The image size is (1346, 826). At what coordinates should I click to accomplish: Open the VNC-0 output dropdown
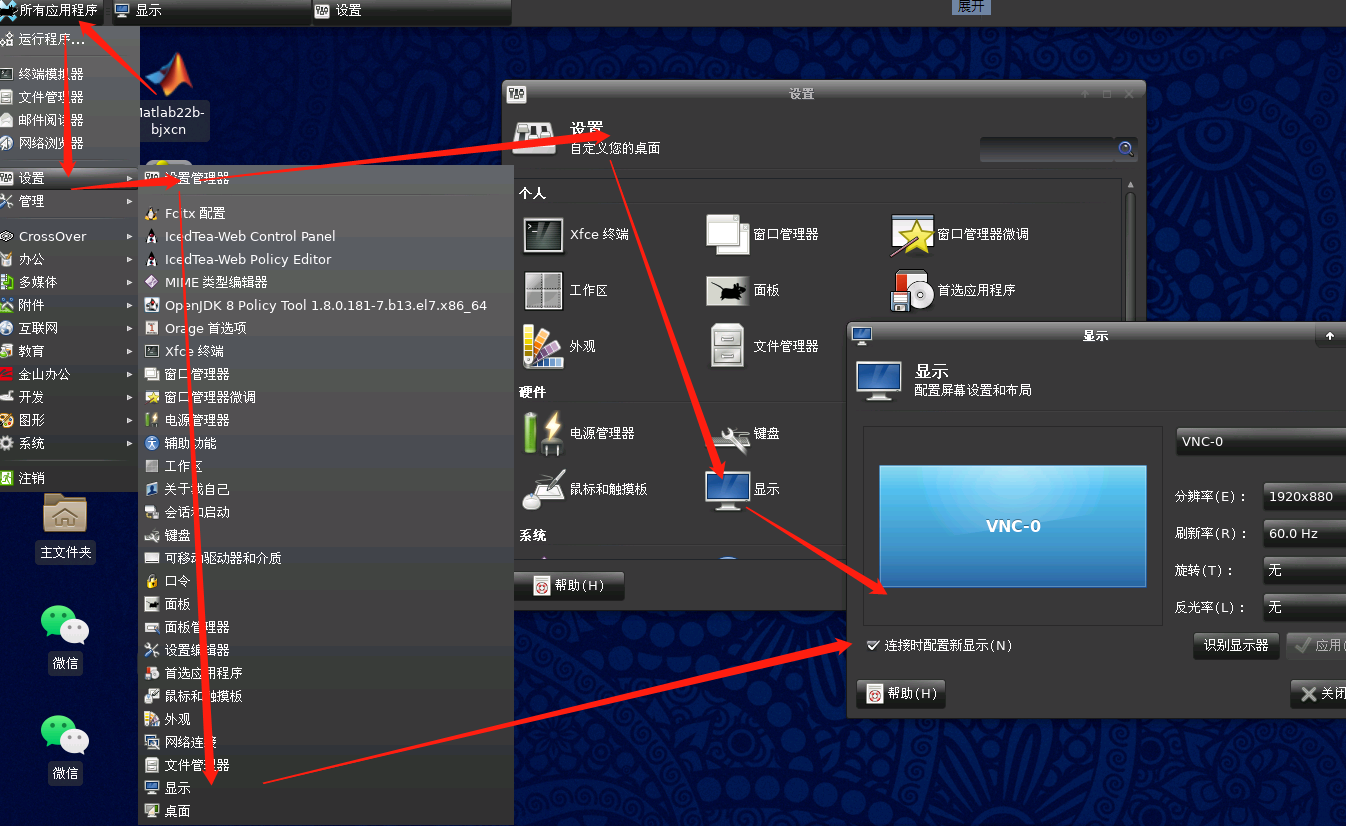pos(1260,441)
